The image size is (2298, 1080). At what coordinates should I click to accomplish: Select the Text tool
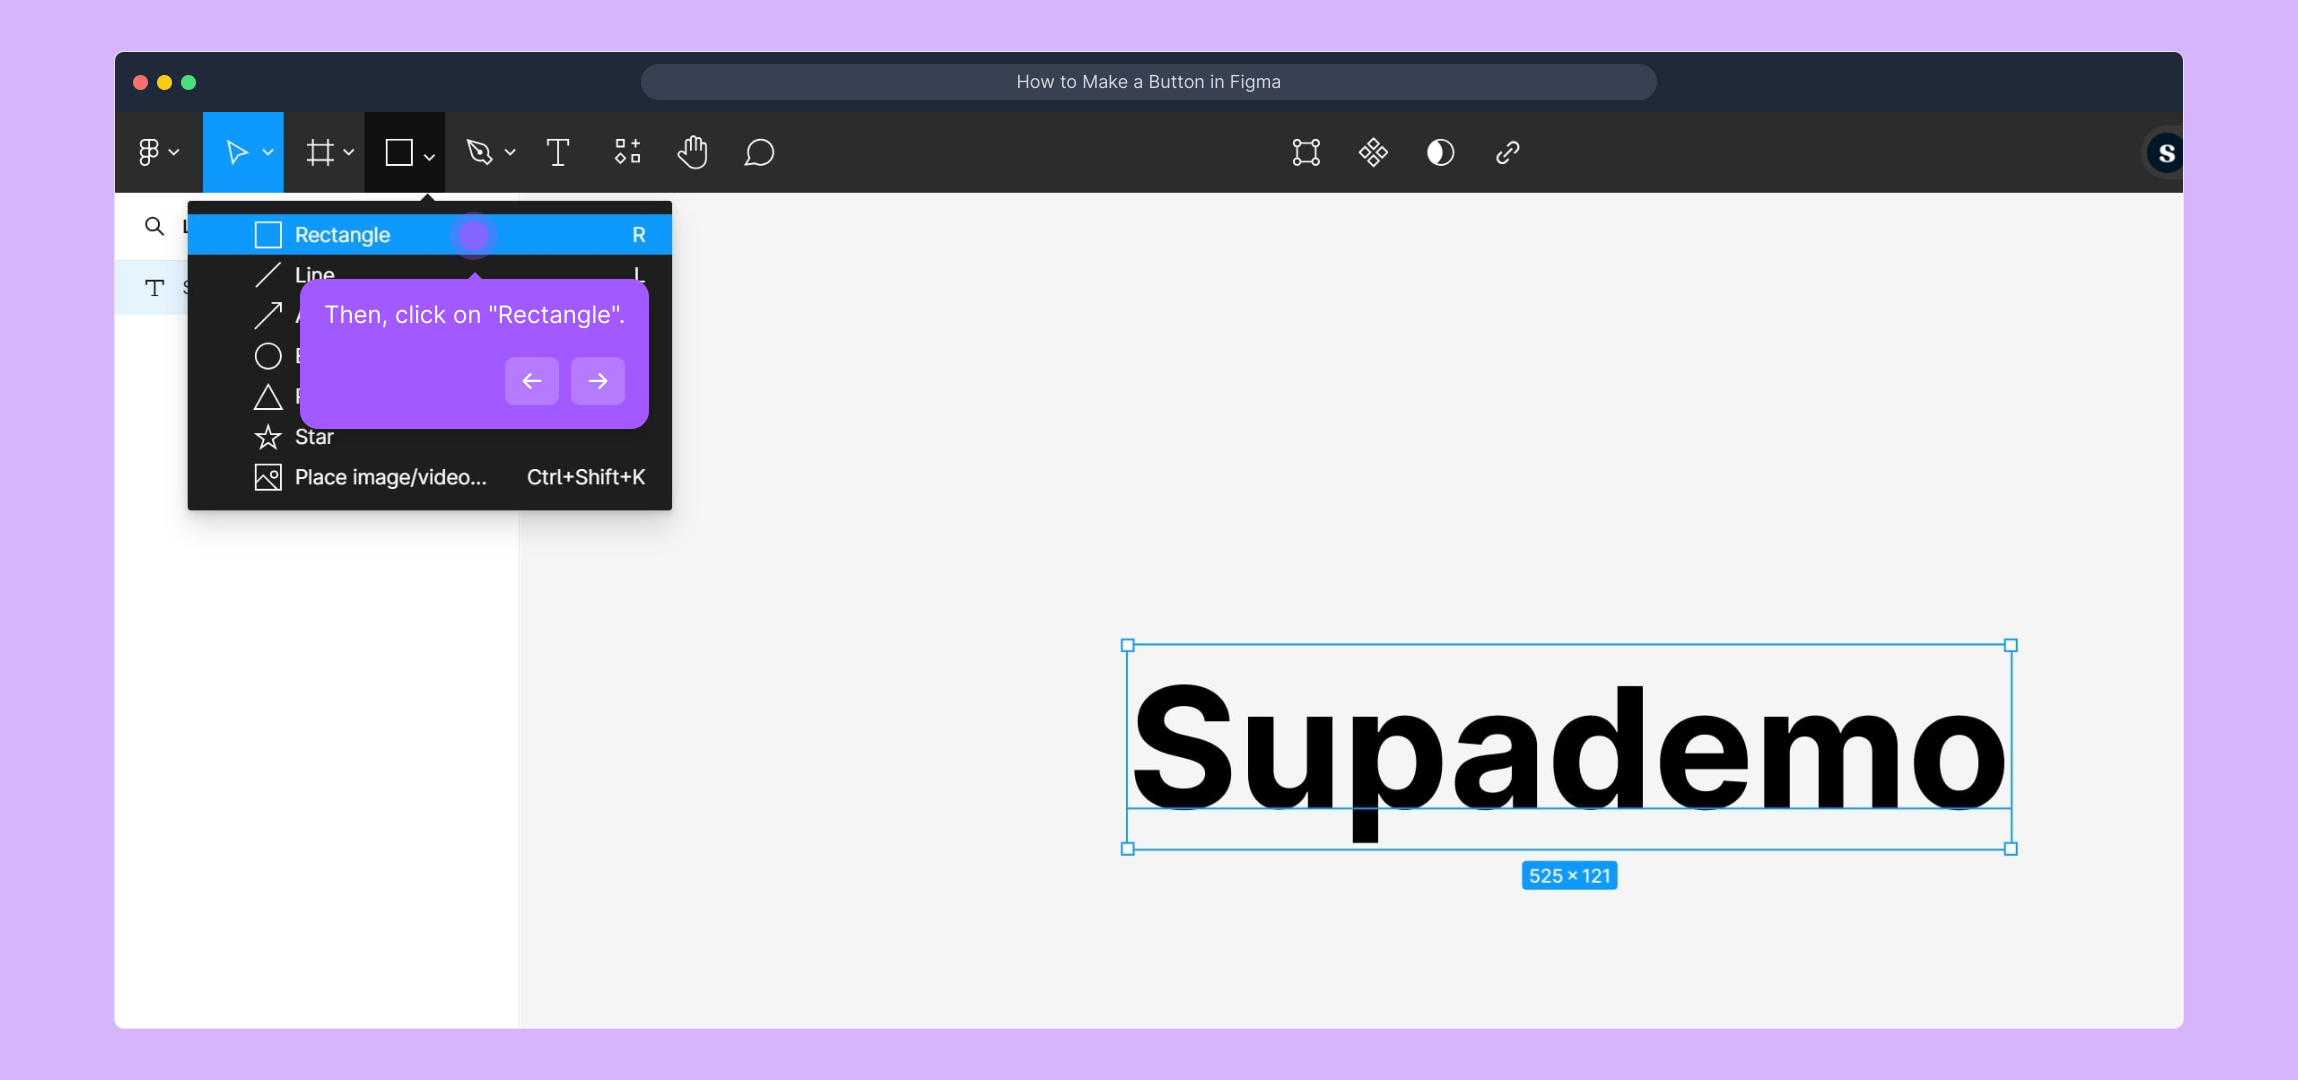558,153
